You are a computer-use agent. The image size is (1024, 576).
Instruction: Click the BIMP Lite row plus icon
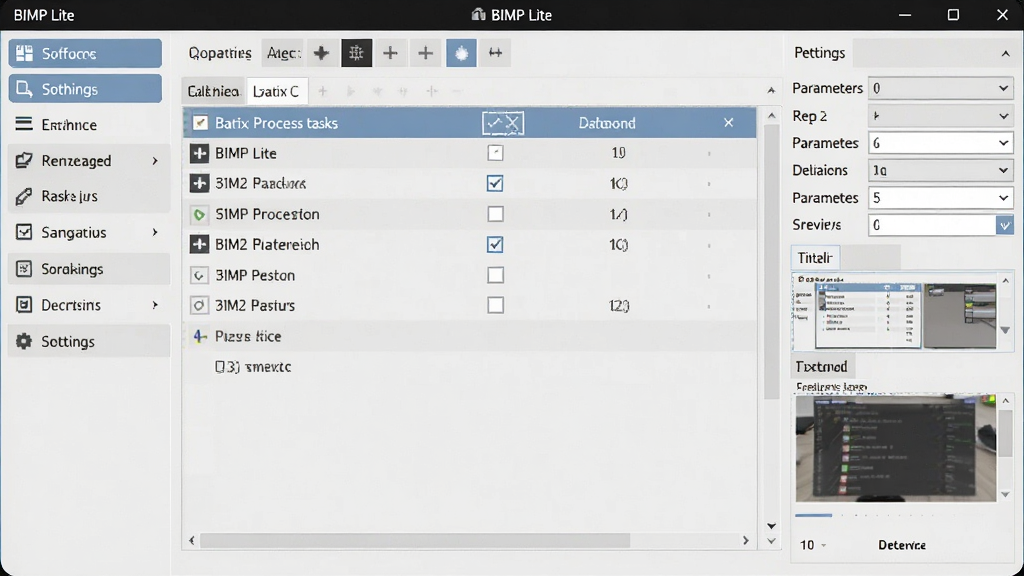199,153
